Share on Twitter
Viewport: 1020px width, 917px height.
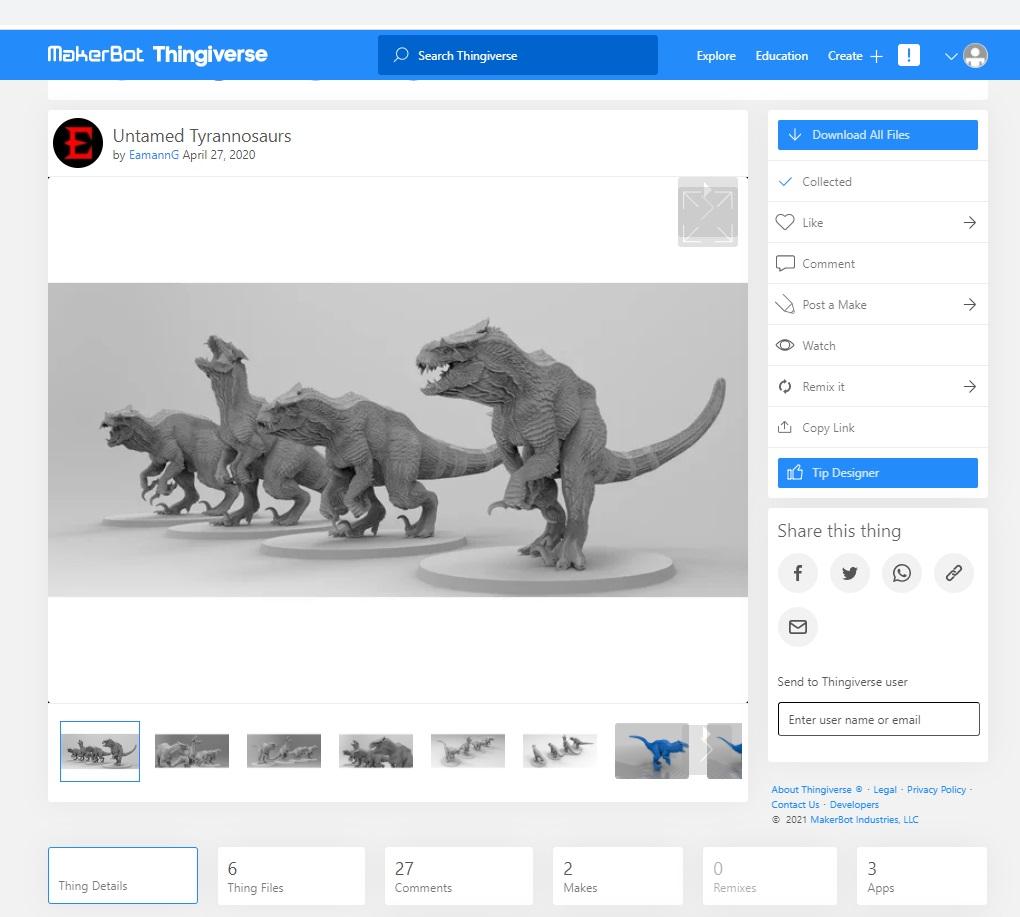point(850,573)
